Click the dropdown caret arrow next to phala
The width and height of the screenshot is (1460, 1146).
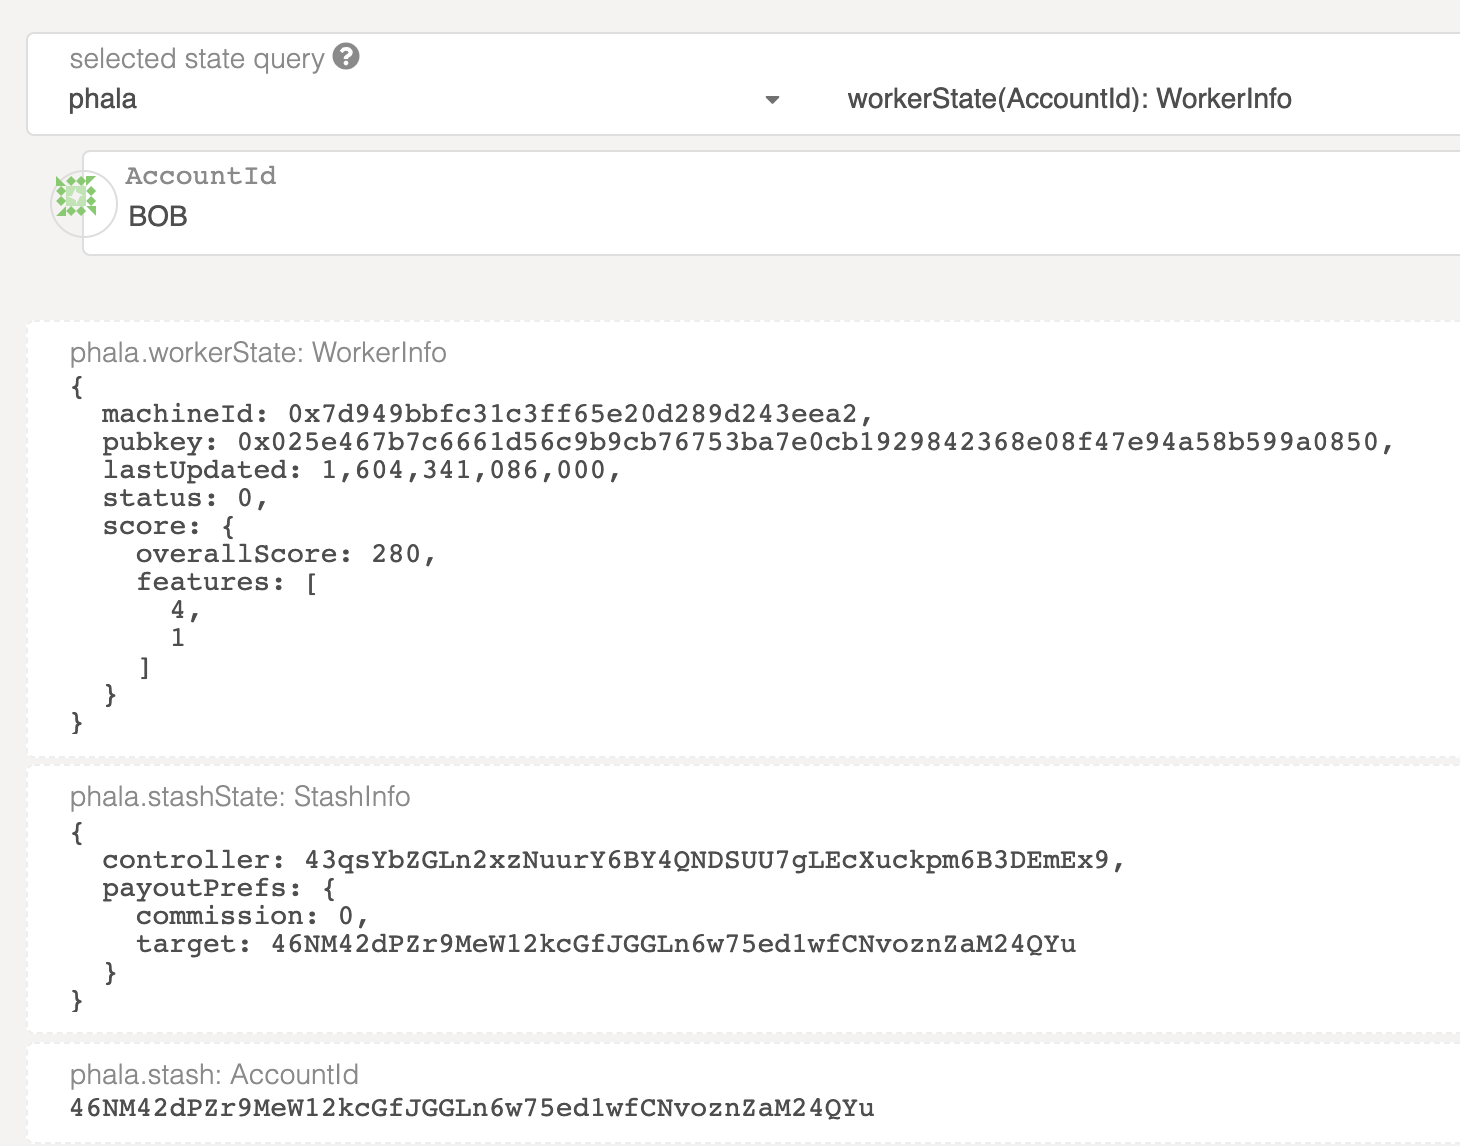(x=772, y=100)
